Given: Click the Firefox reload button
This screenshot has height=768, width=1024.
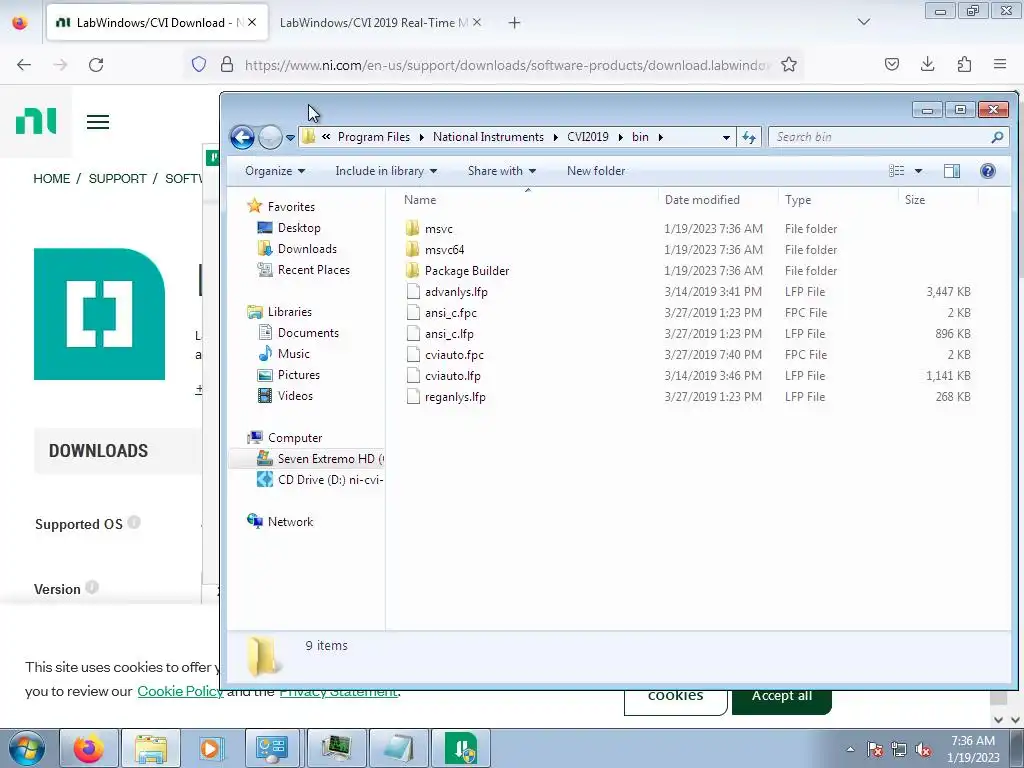Looking at the screenshot, I should click(x=96, y=65).
